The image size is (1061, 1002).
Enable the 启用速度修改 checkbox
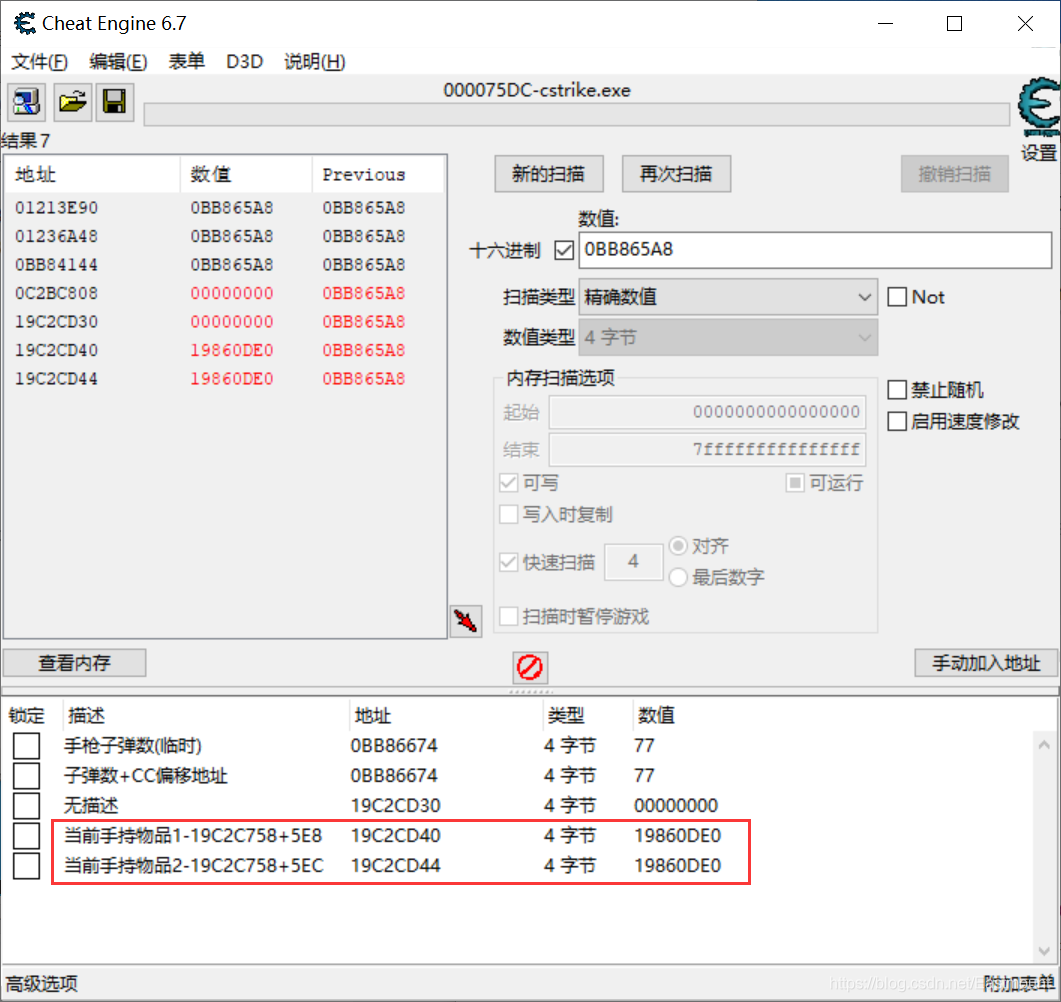click(x=897, y=422)
